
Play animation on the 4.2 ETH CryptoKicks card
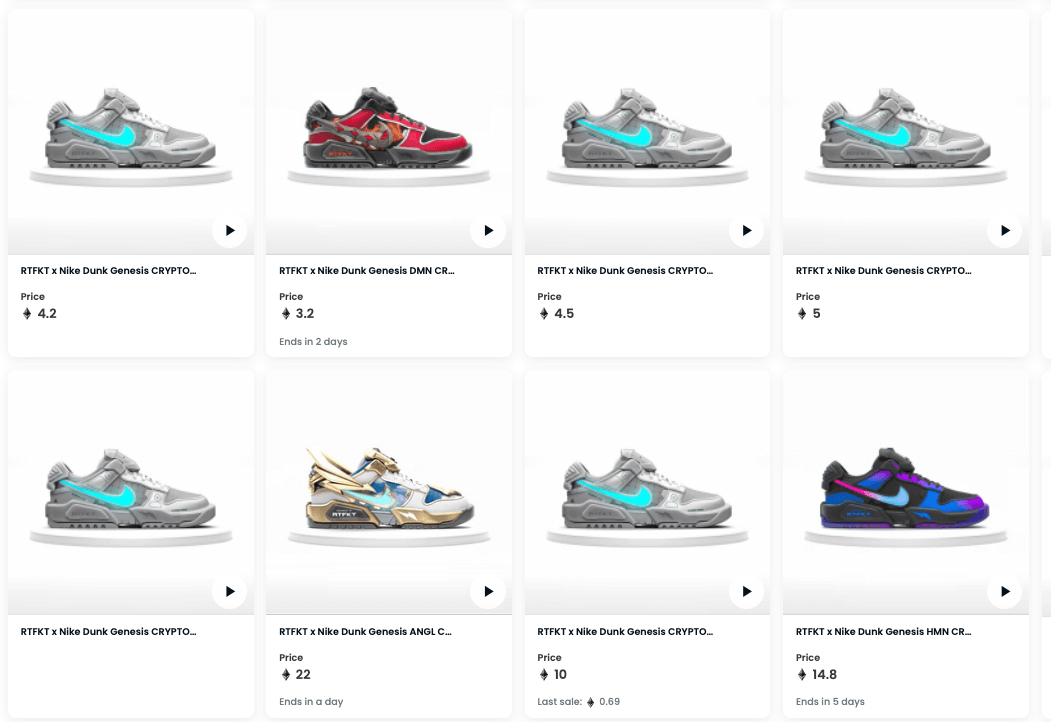230,231
